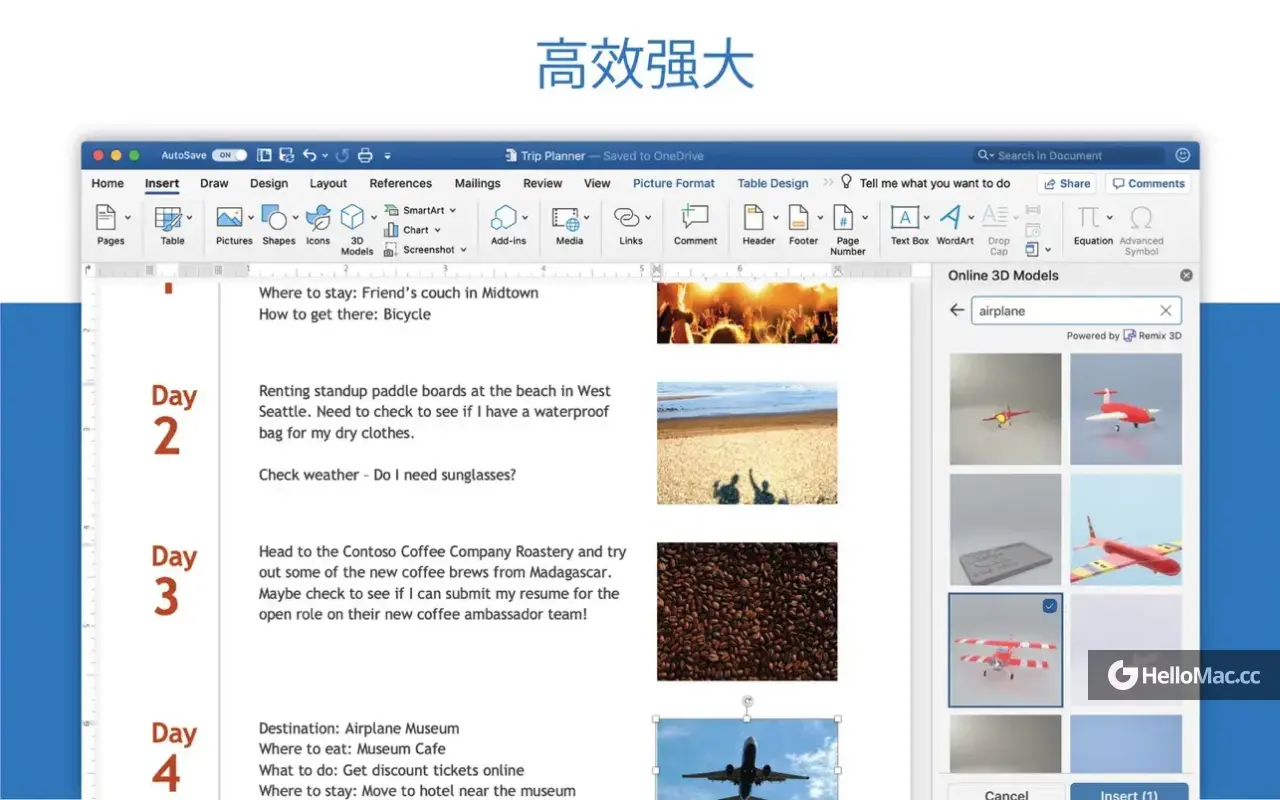Click the Header icon

(x=753, y=217)
